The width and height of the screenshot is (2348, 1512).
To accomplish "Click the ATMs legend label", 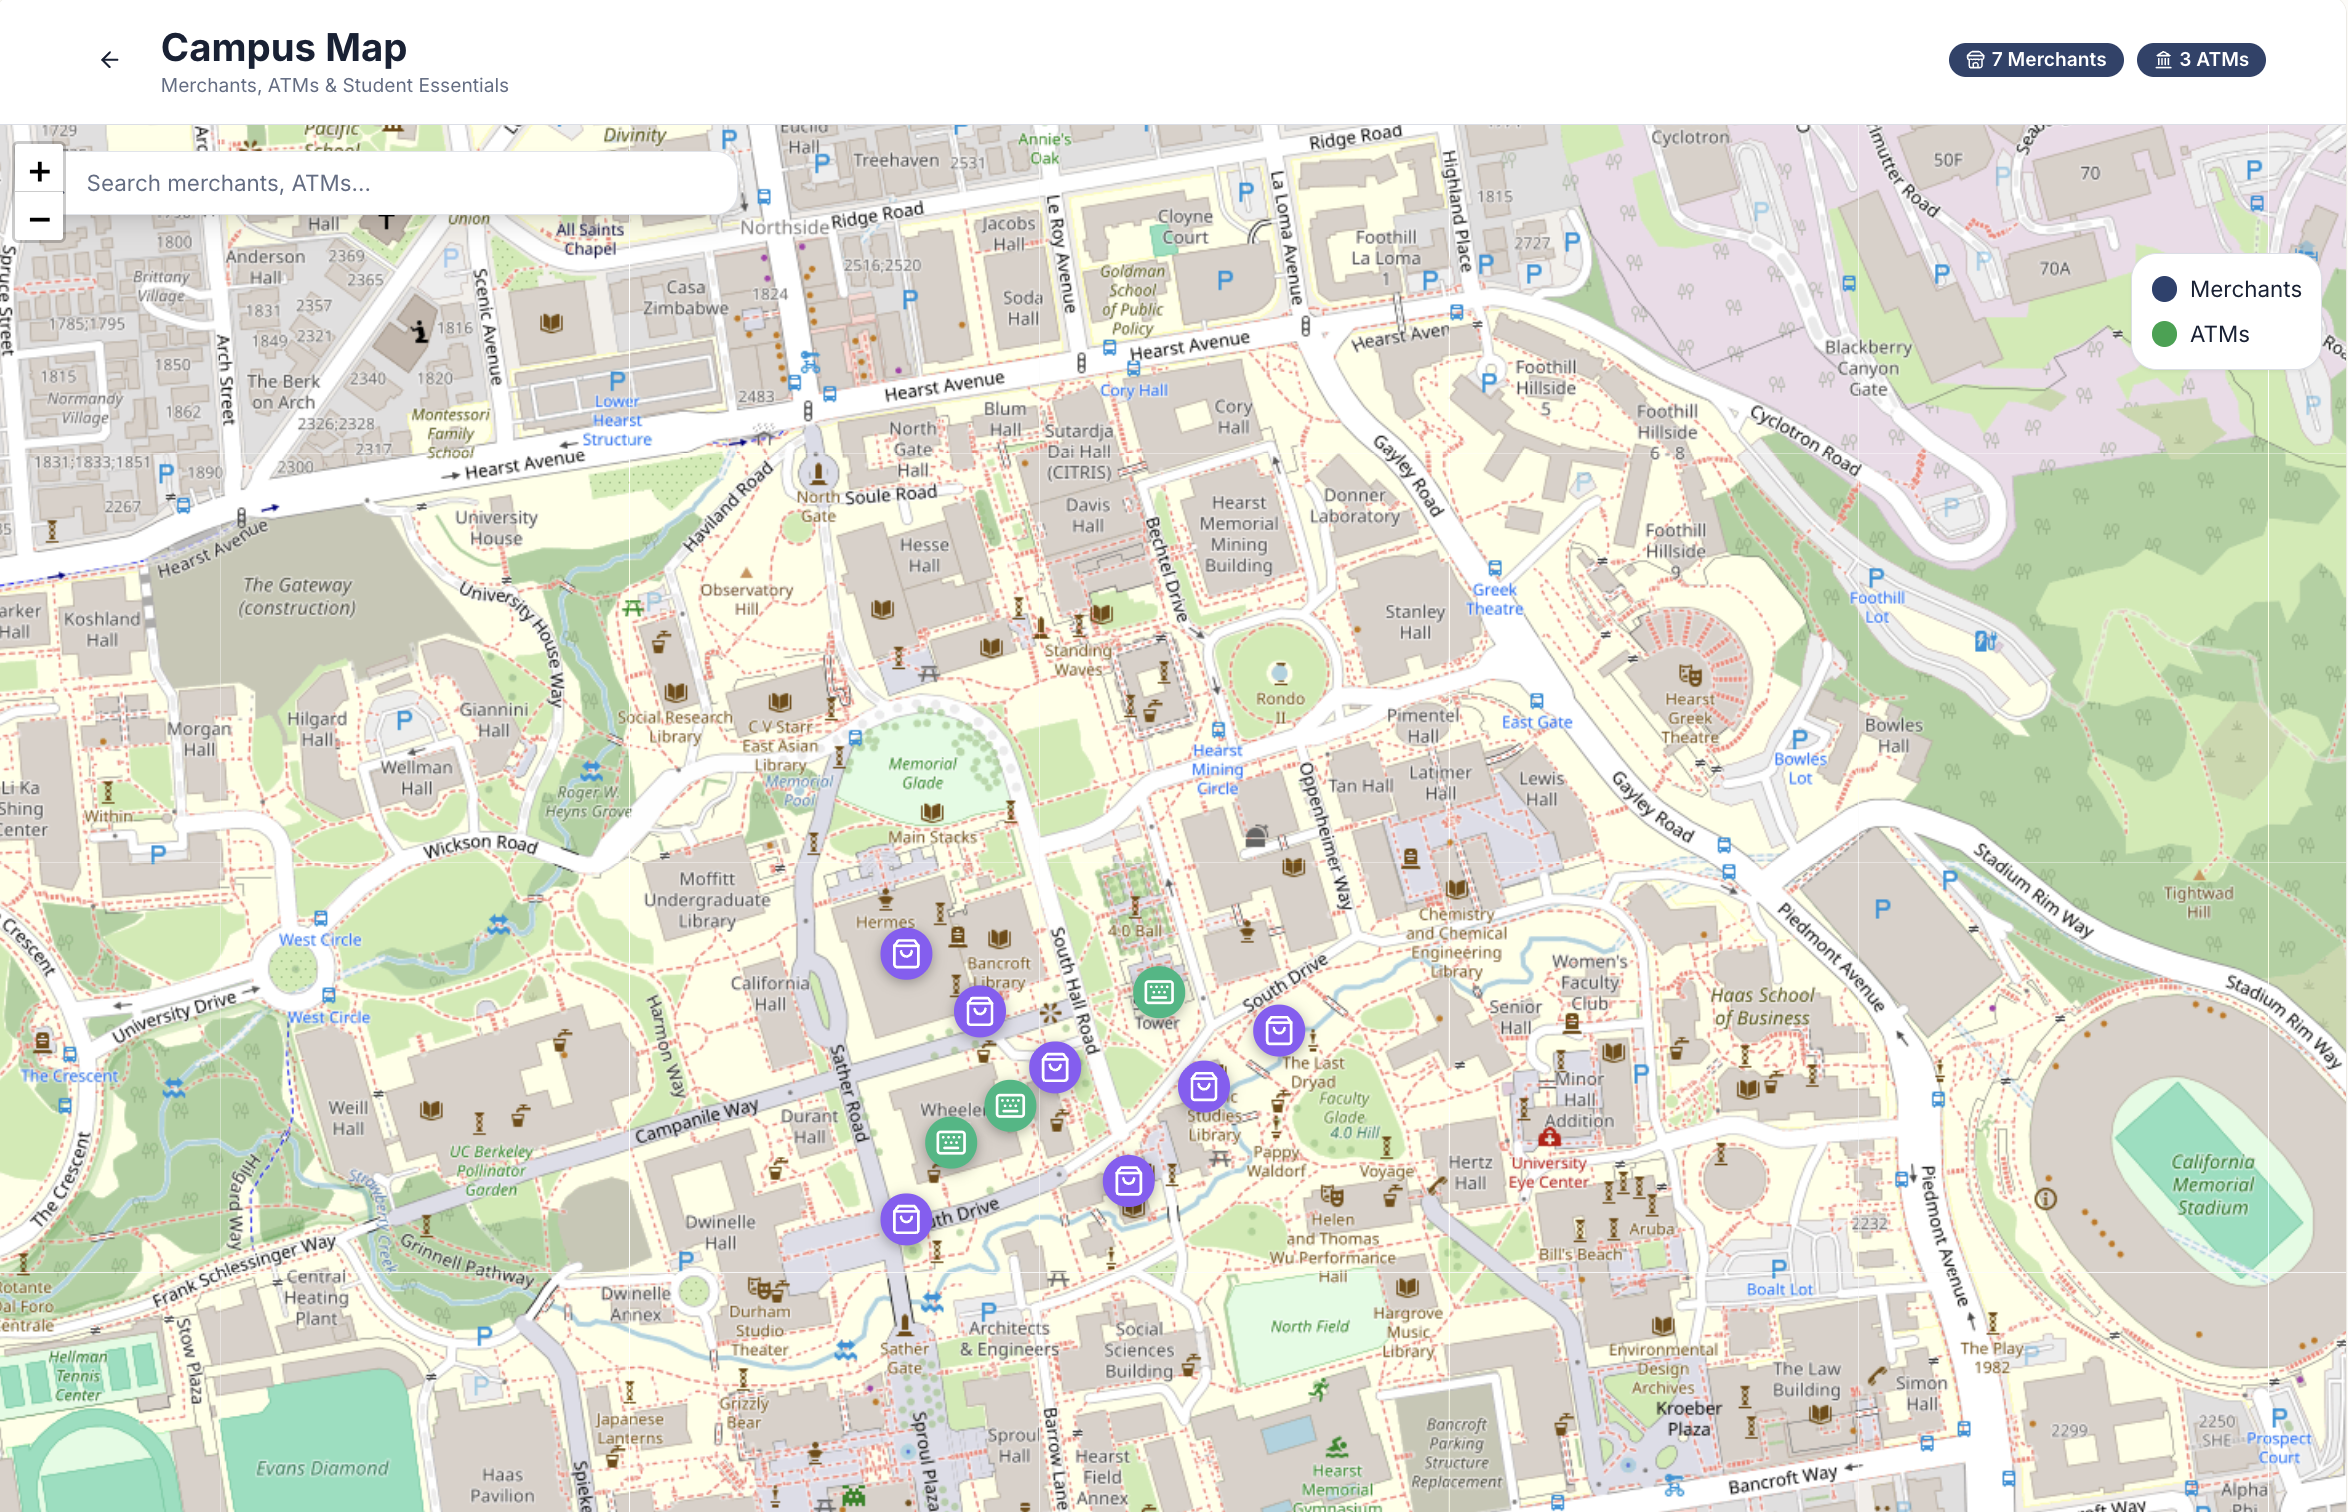I will point(2219,334).
